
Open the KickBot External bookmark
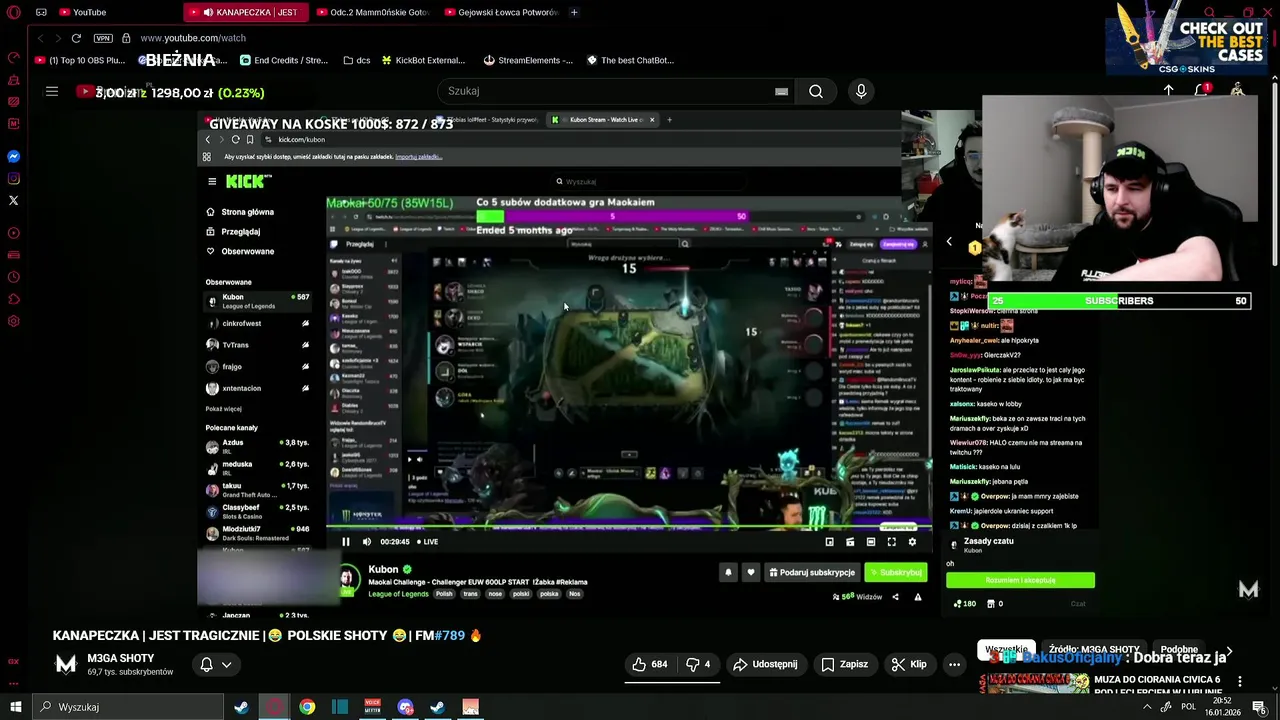(x=423, y=60)
